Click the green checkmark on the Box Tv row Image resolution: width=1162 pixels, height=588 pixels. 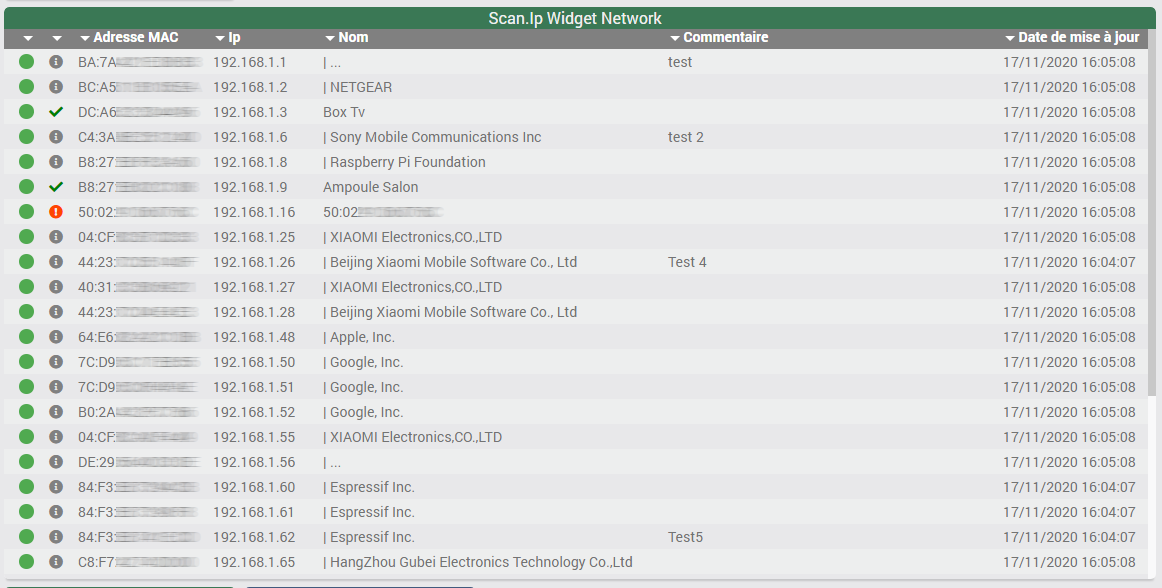tap(56, 112)
